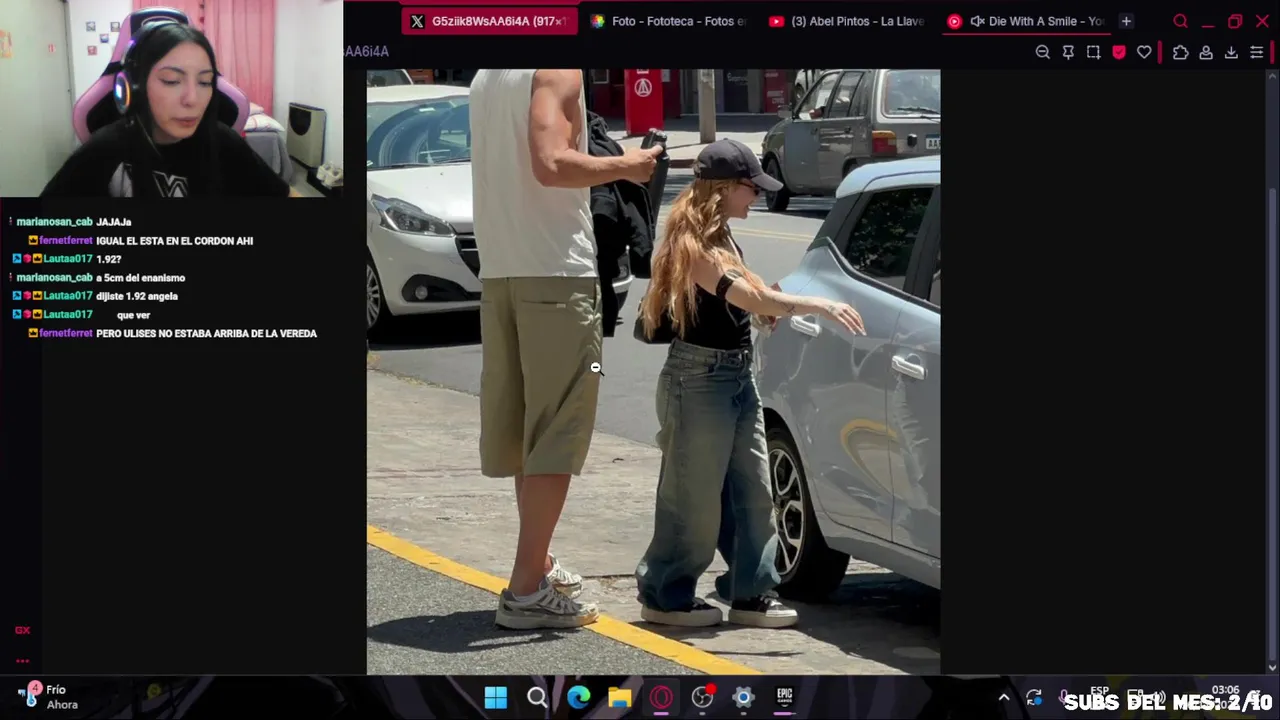Click chat message '1.92?' from Lautaa017

point(108,259)
